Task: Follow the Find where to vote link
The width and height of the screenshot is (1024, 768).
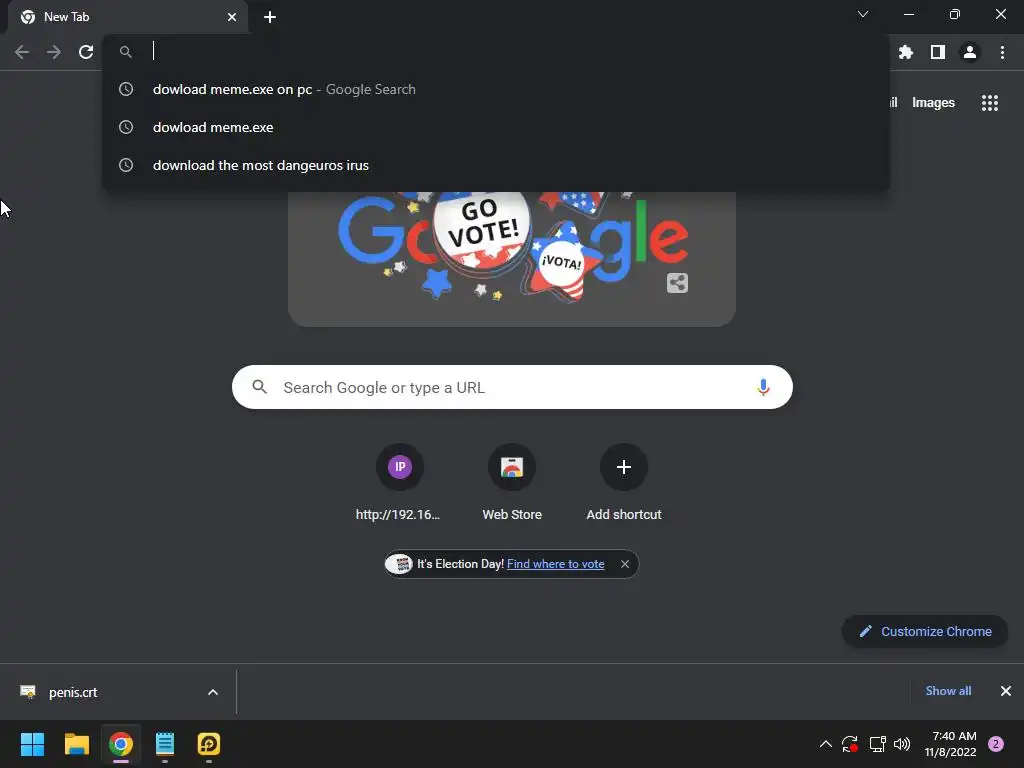Action: click(555, 564)
